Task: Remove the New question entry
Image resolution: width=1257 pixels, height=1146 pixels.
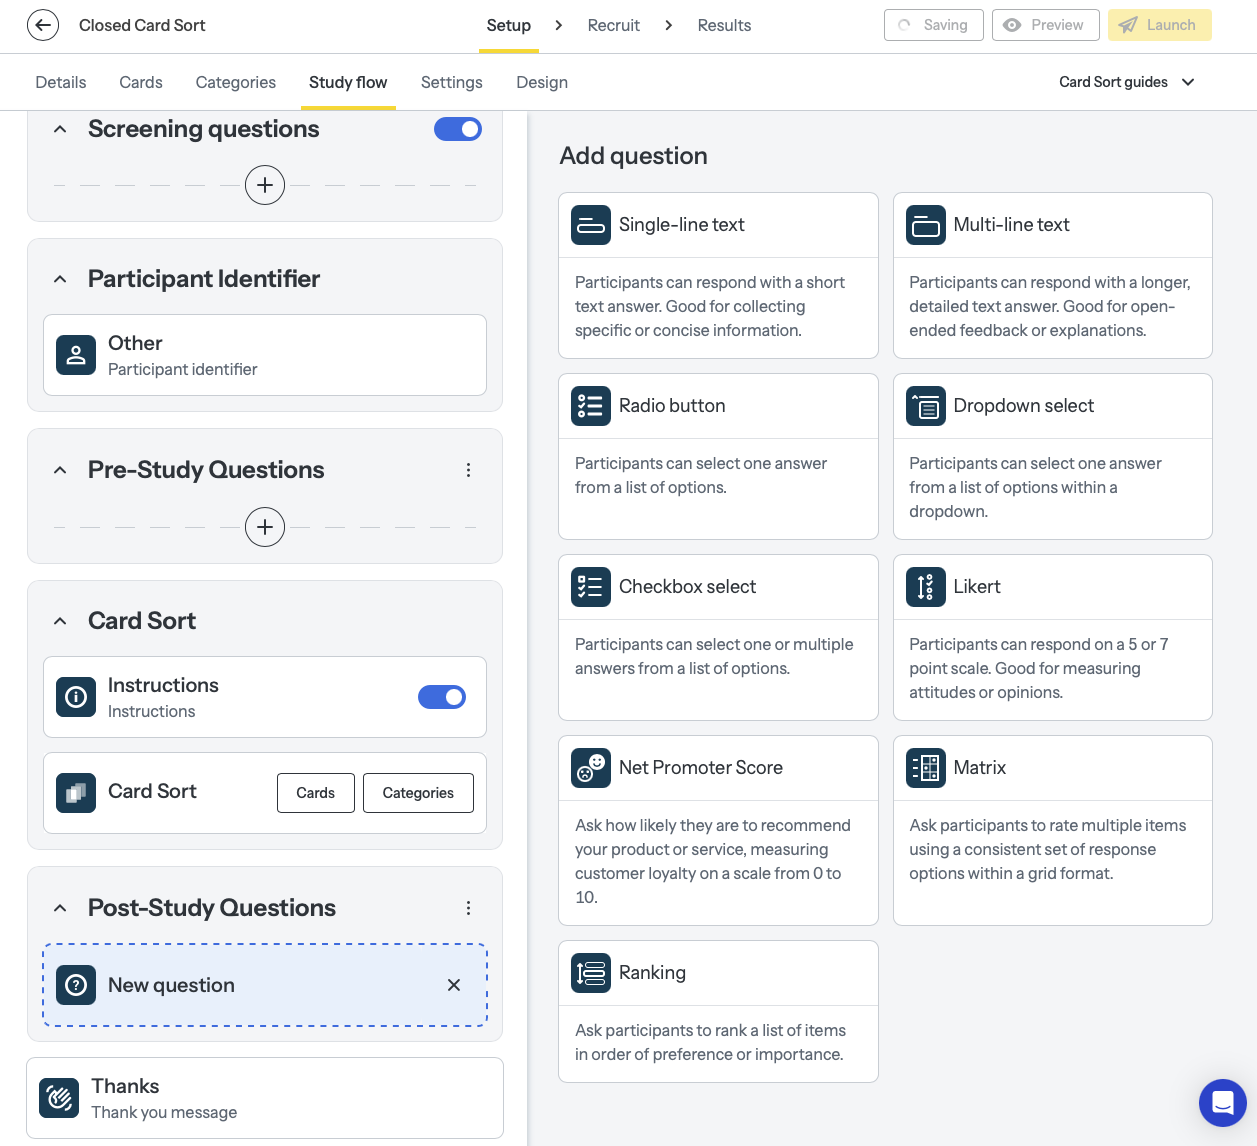Action: click(x=453, y=985)
